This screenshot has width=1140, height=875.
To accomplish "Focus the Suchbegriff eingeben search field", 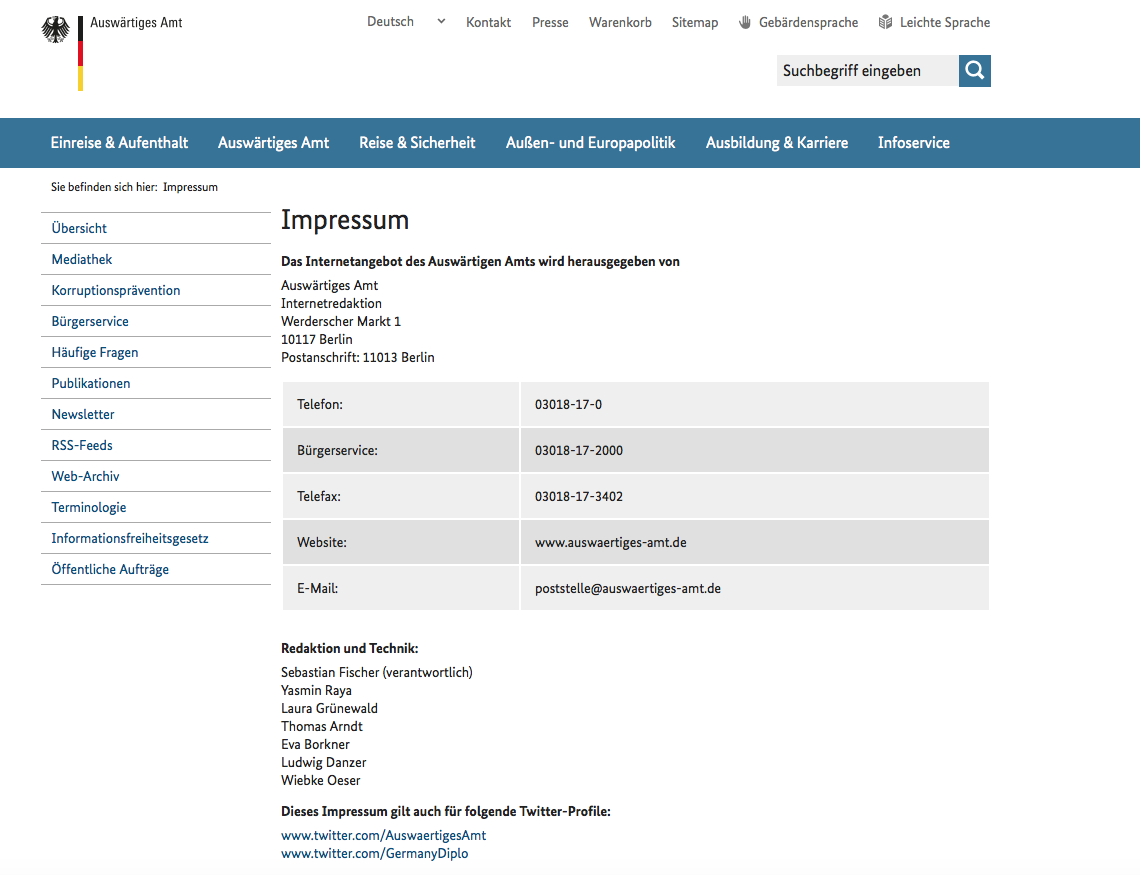I will point(867,70).
